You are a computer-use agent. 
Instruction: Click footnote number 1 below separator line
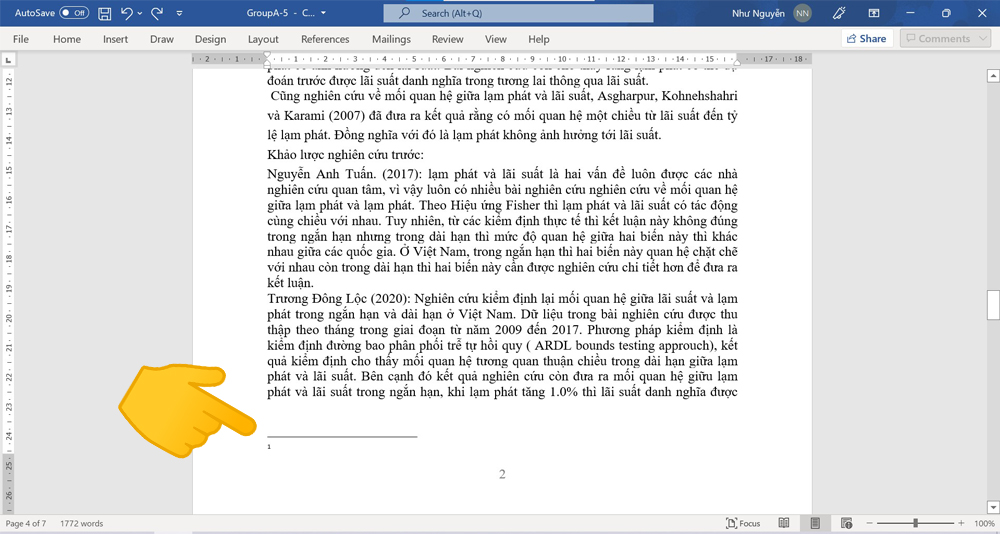pos(269,447)
